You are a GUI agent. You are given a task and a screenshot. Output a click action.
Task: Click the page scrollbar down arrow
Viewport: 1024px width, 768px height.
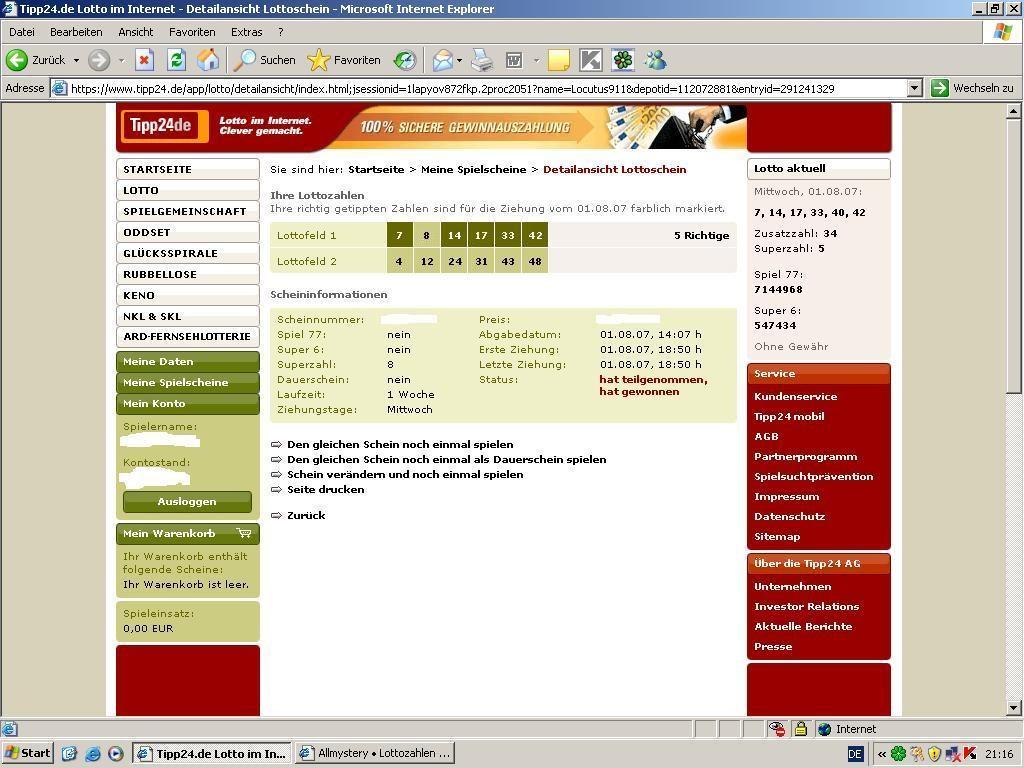tap(1014, 707)
